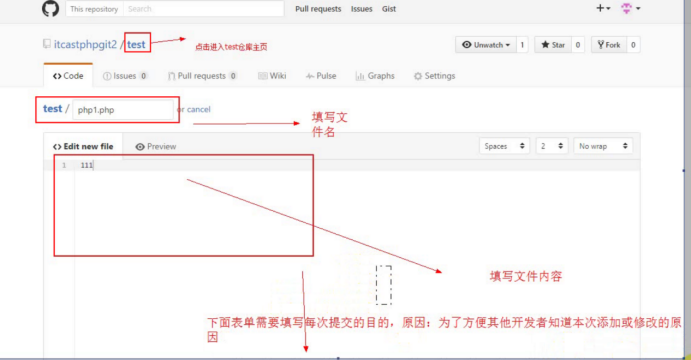691x360 pixels.
Task: Star the repository
Action: coord(553,45)
